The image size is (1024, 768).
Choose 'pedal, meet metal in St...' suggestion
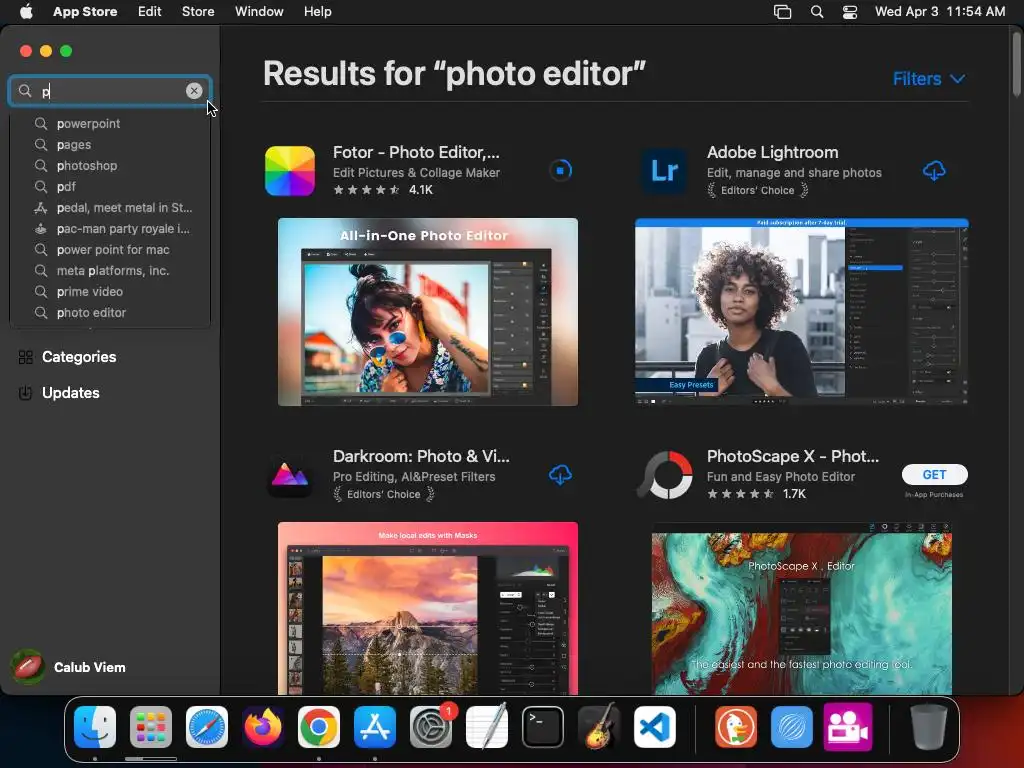[x=110, y=208]
